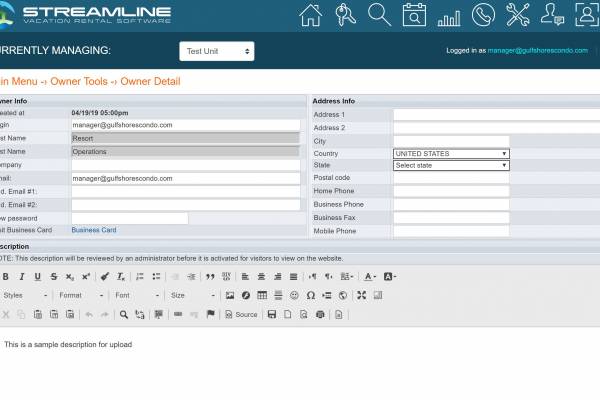The width and height of the screenshot is (600, 400).
Task: Open the Home icon in top navigation
Action: click(x=311, y=15)
